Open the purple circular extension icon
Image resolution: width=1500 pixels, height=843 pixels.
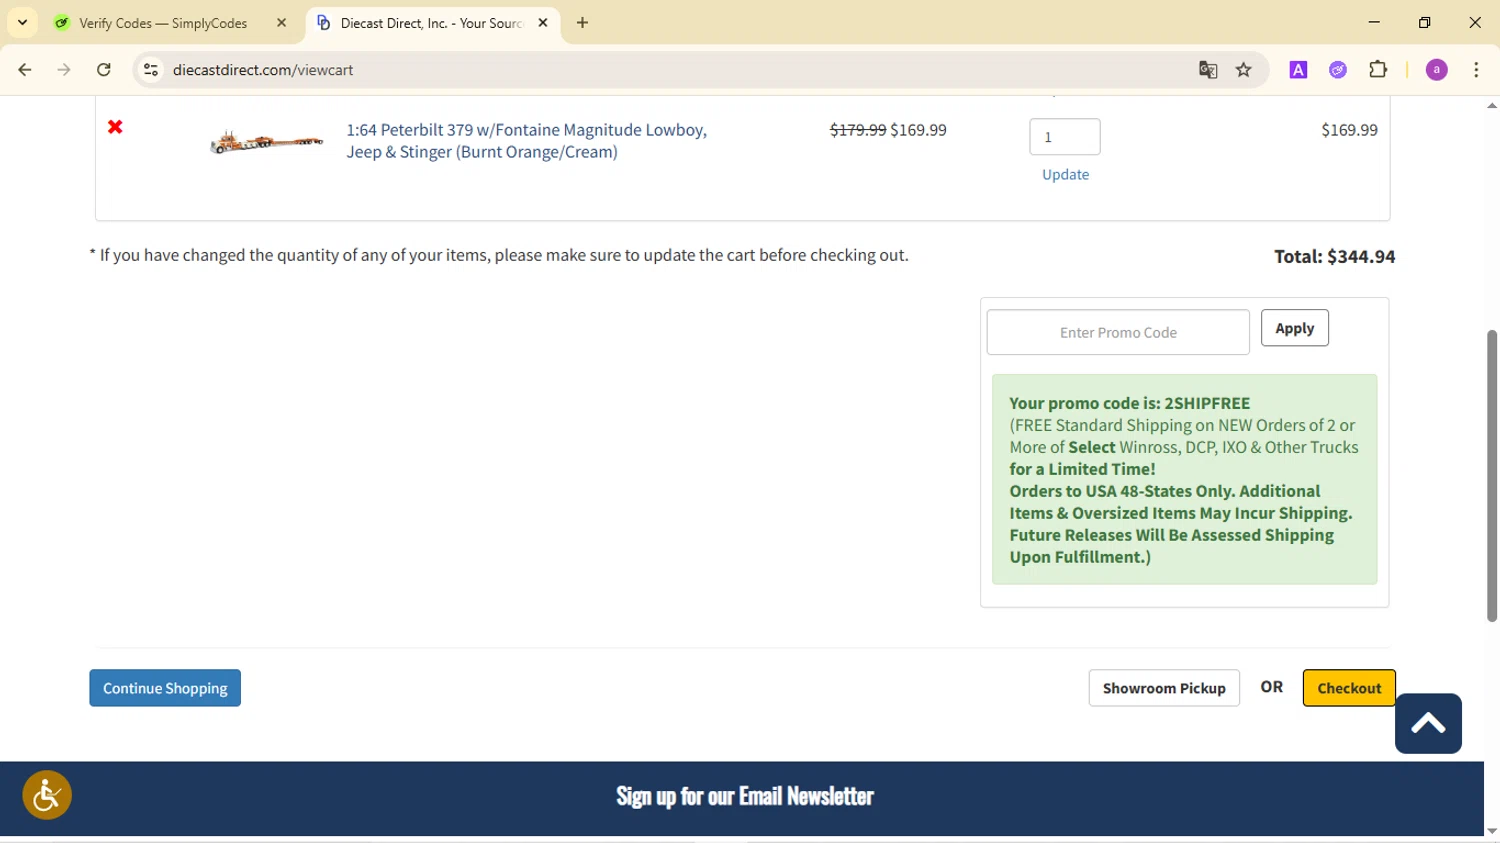pyautogui.click(x=1338, y=70)
